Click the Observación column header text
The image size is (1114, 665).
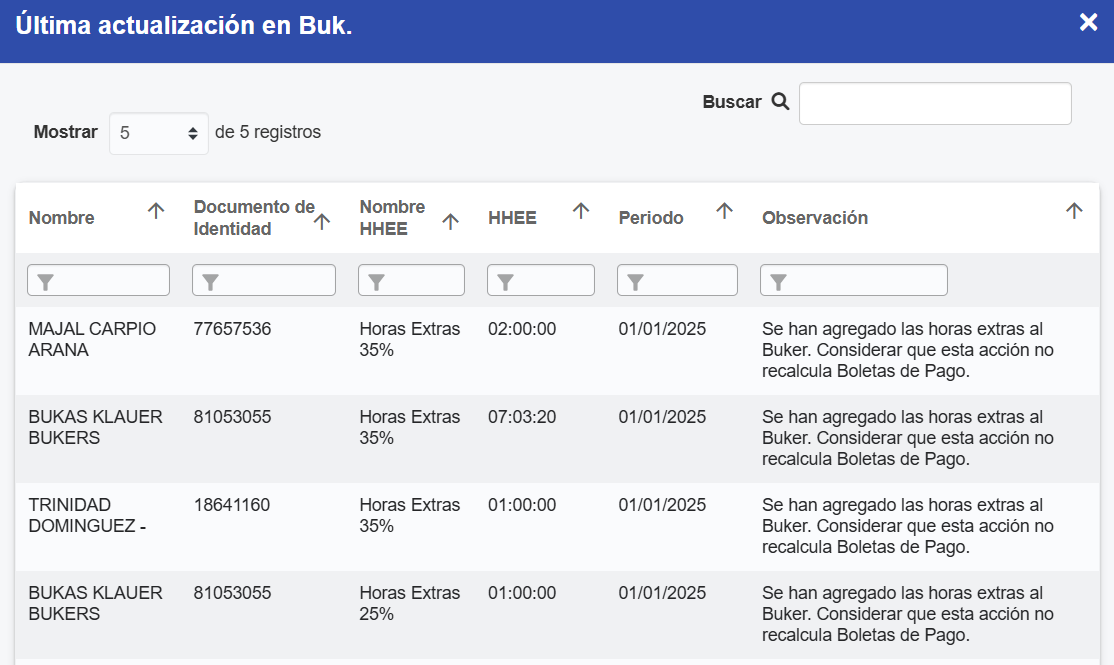(815, 218)
